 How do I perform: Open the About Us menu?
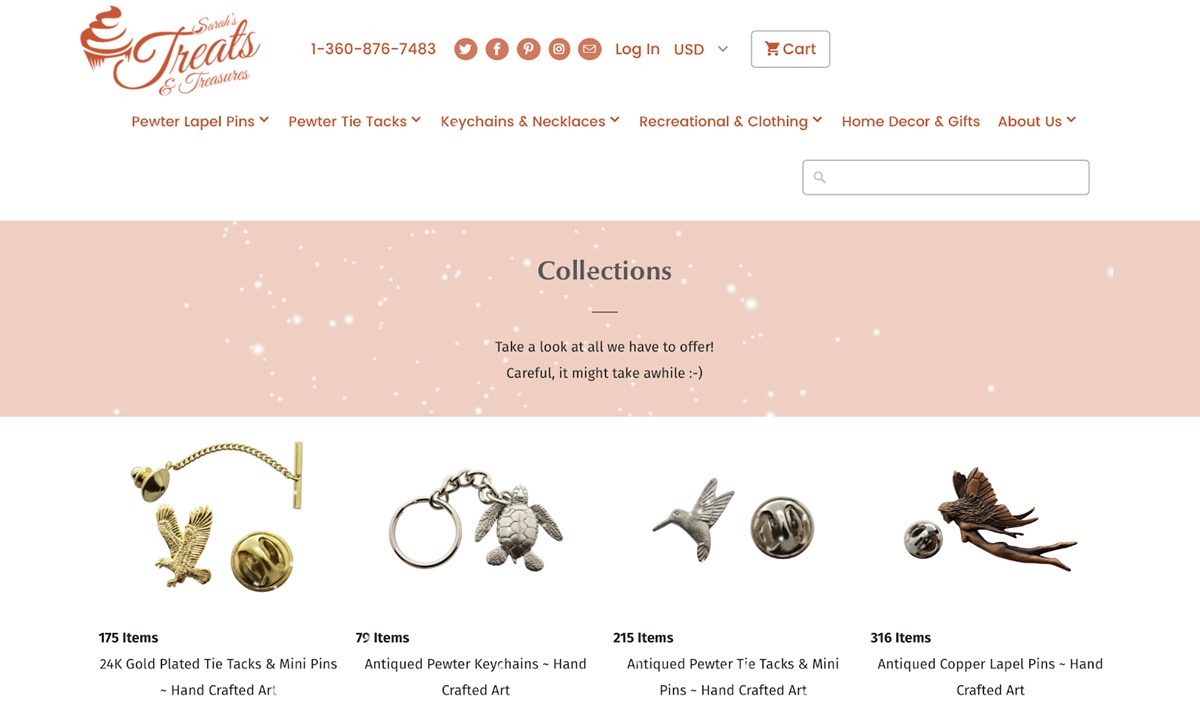pos(1037,121)
